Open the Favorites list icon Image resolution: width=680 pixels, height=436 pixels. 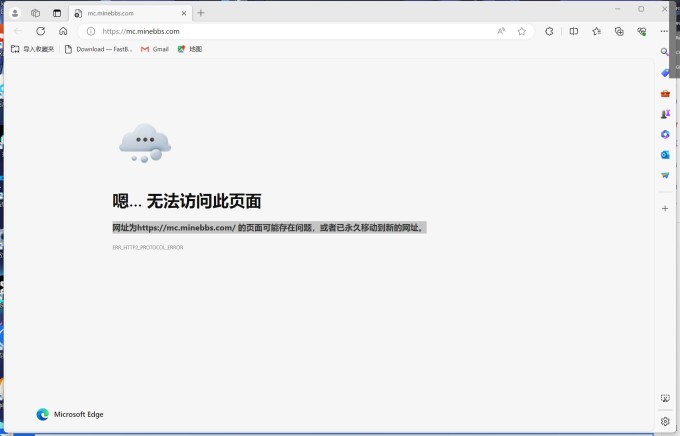point(597,31)
